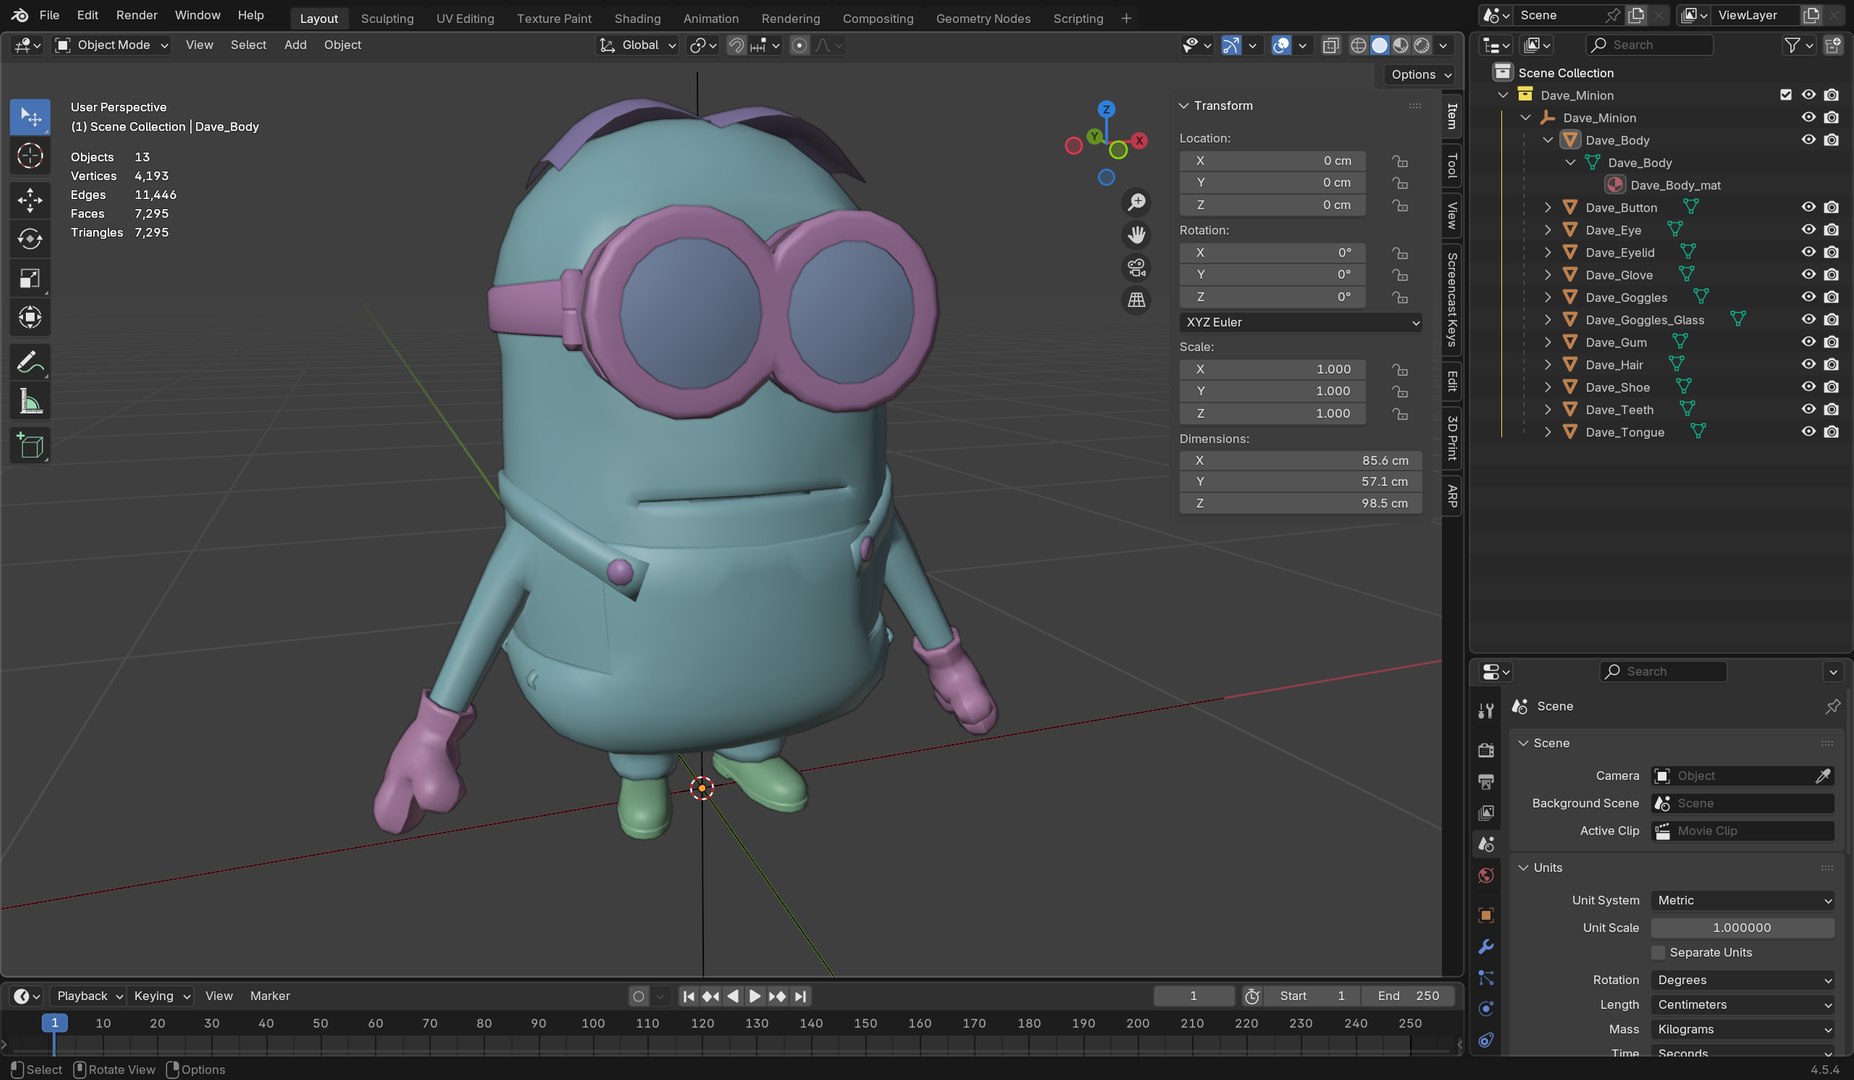
Task: Toggle the camera view icon
Action: pyautogui.click(x=1137, y=267)
